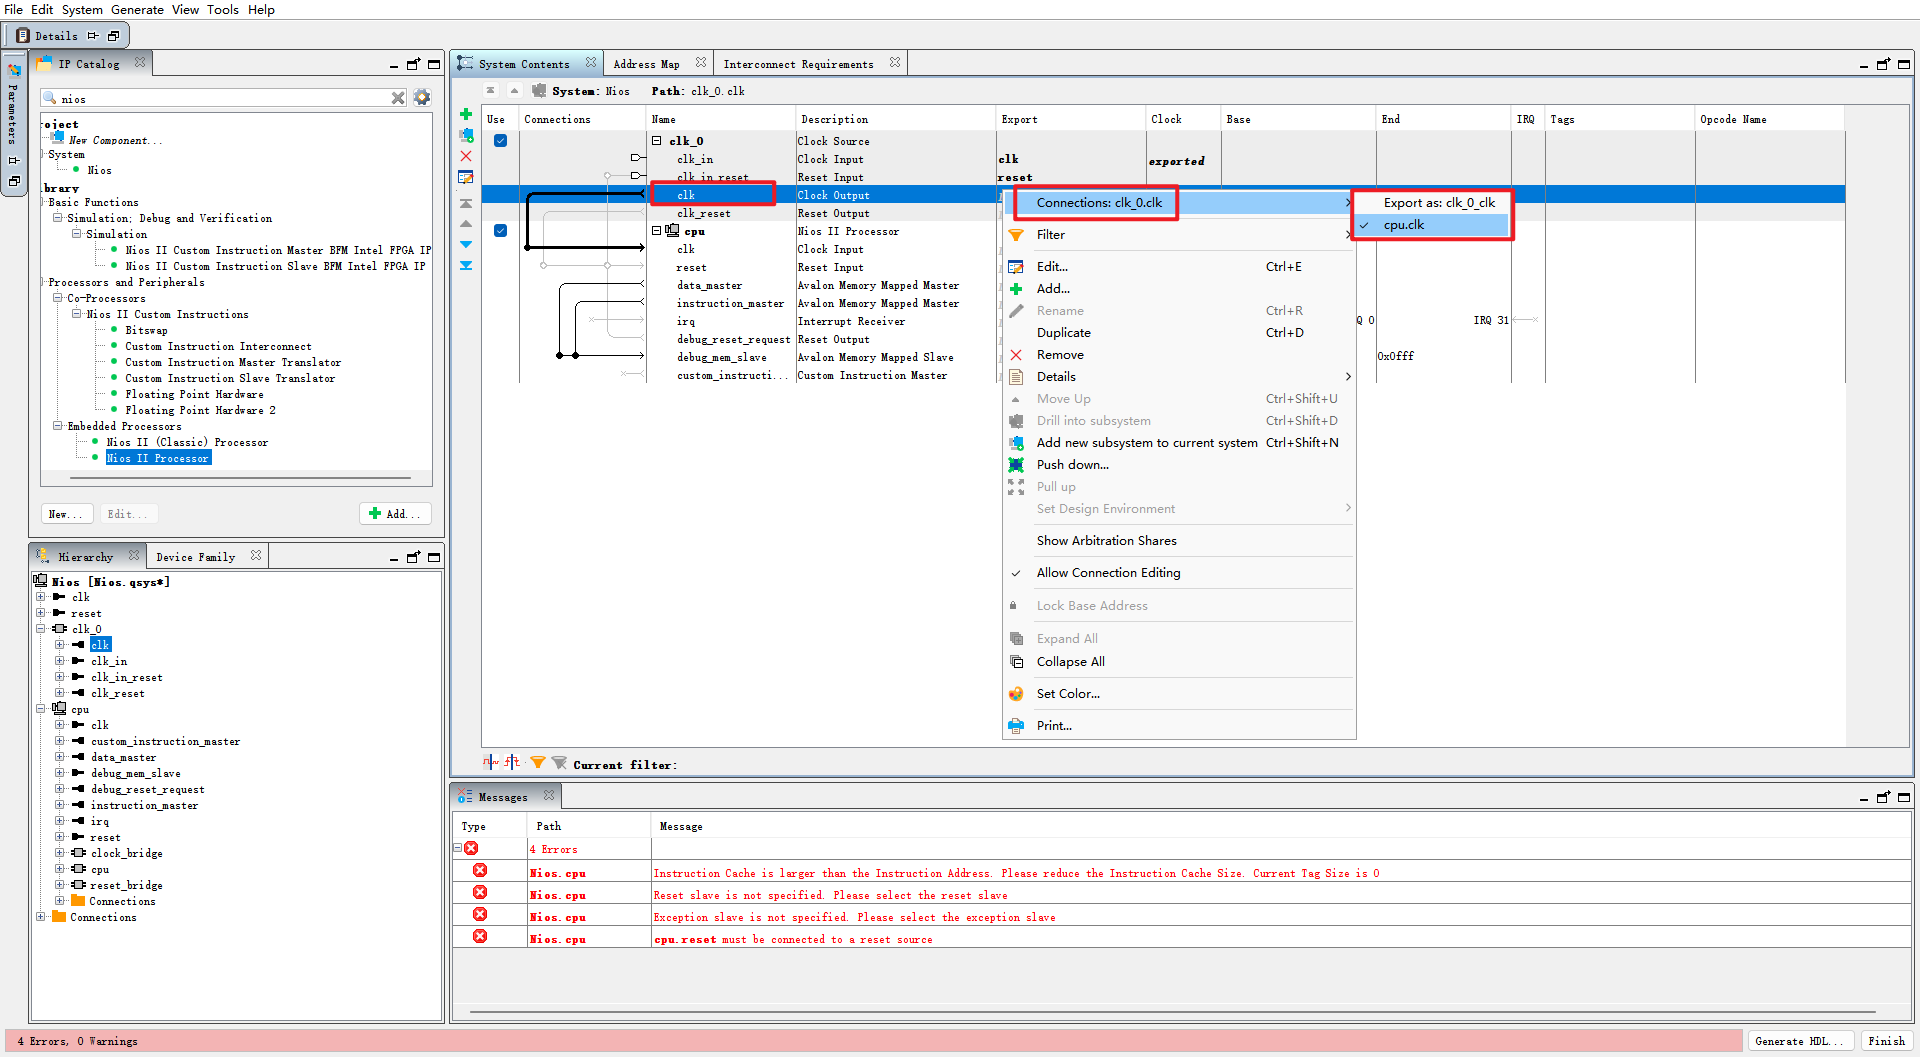Open the Generate menu
This screenshot has width=1920, height=1057.
(137, 9)
